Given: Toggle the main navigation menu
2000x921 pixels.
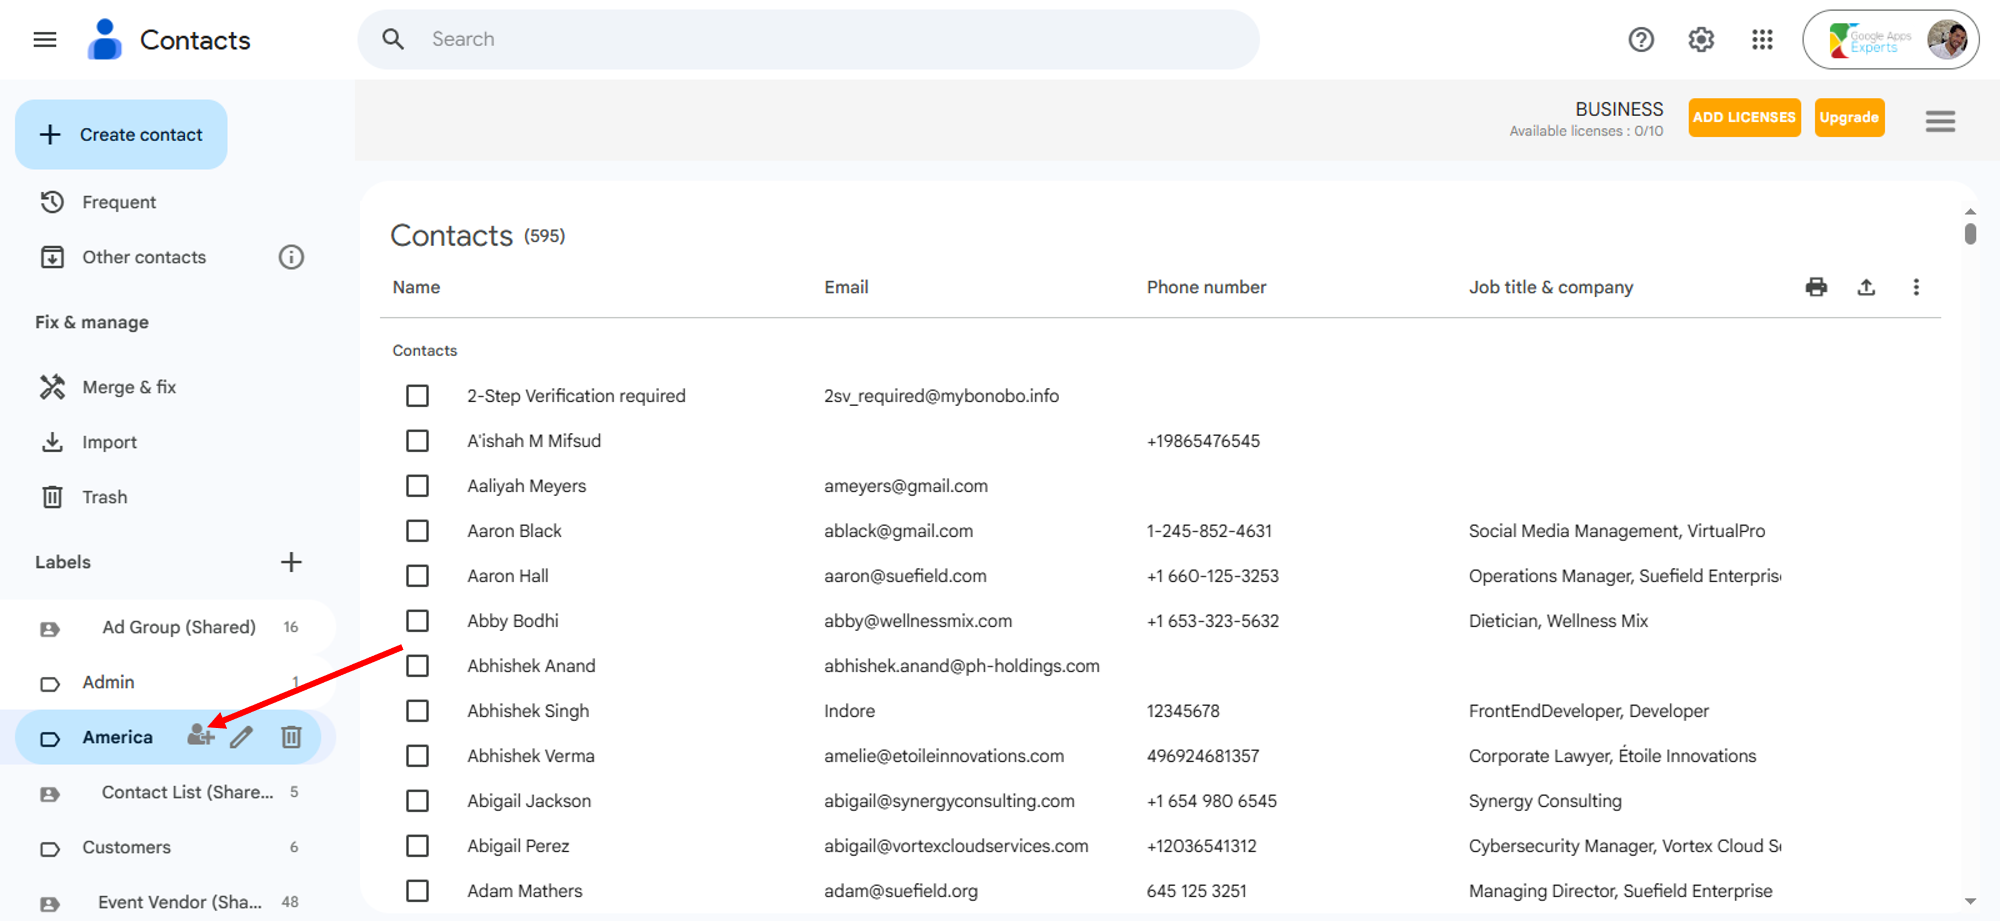Looking at the screenshot, I should 45,39.
